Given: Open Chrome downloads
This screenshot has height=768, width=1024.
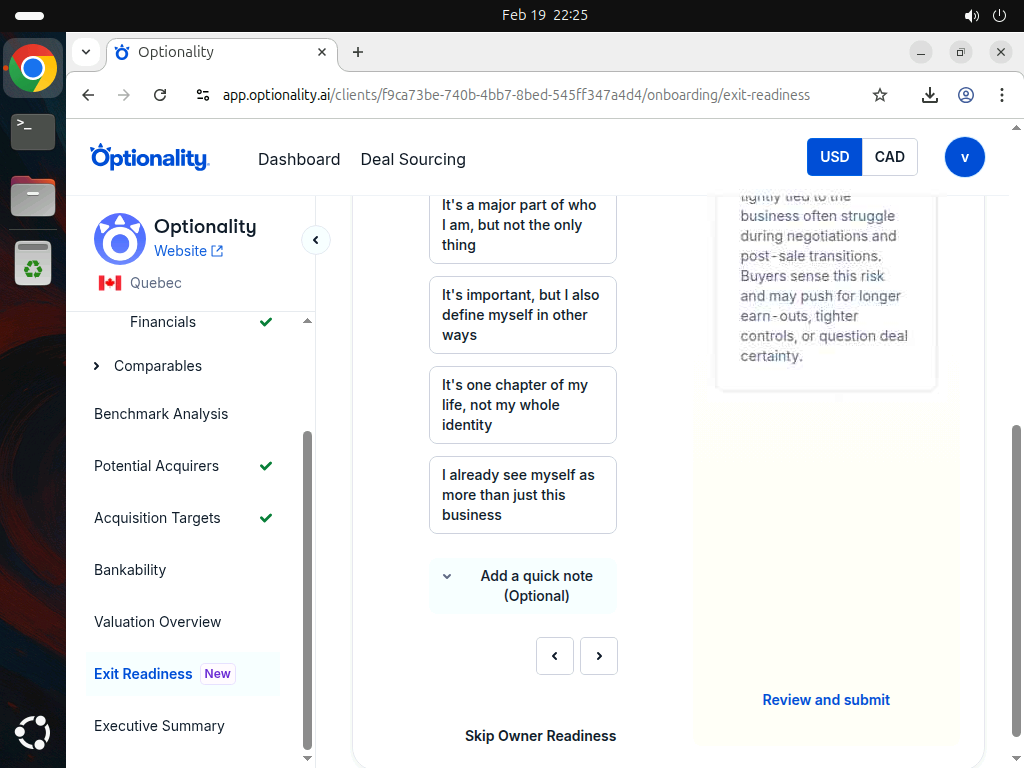Looking at the screenshot, I should (x=930, y=95).
